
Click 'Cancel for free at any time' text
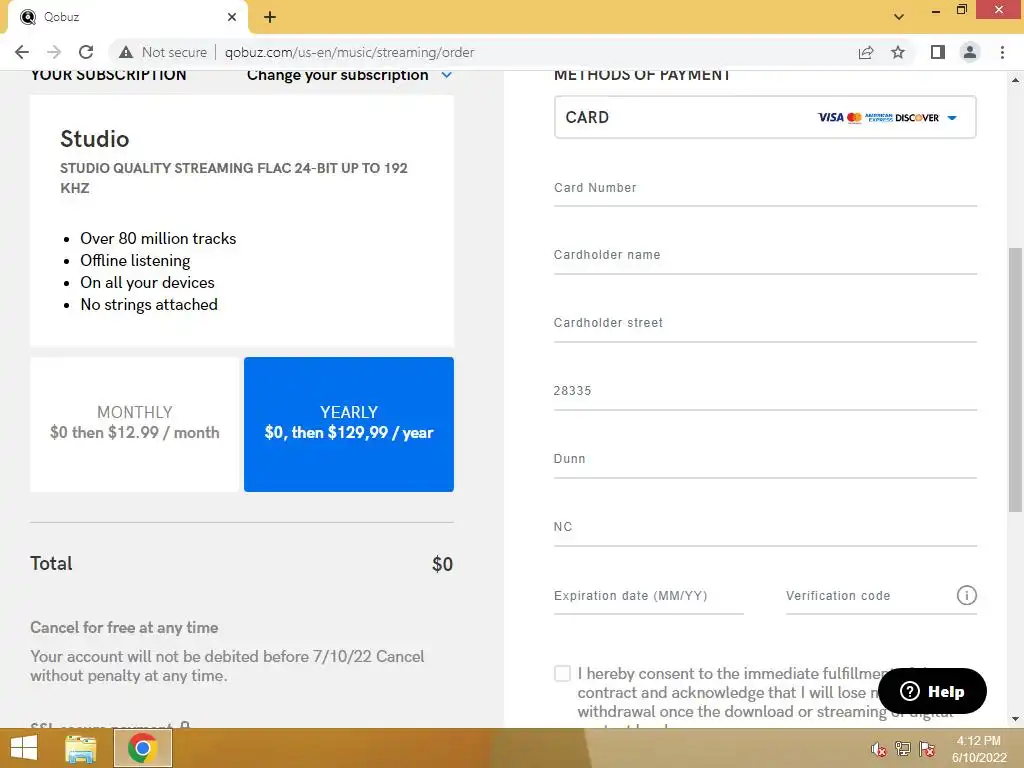pyautogui.click(x=124, y=628)
